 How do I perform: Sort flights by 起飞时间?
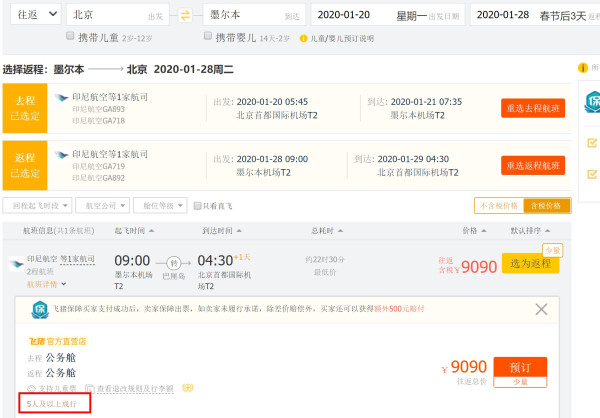tap(134, 231)
